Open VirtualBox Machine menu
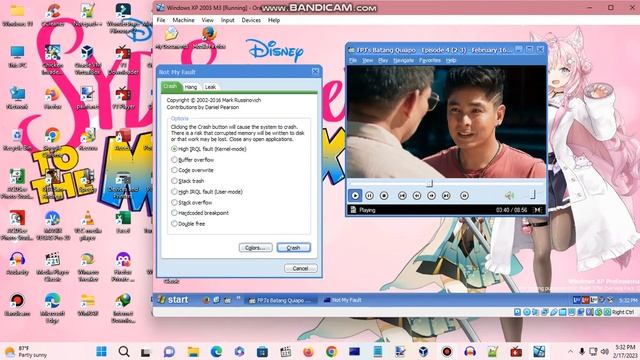This screenshot has height=360, width=640. pyautogui.click(x=183, y=20)
